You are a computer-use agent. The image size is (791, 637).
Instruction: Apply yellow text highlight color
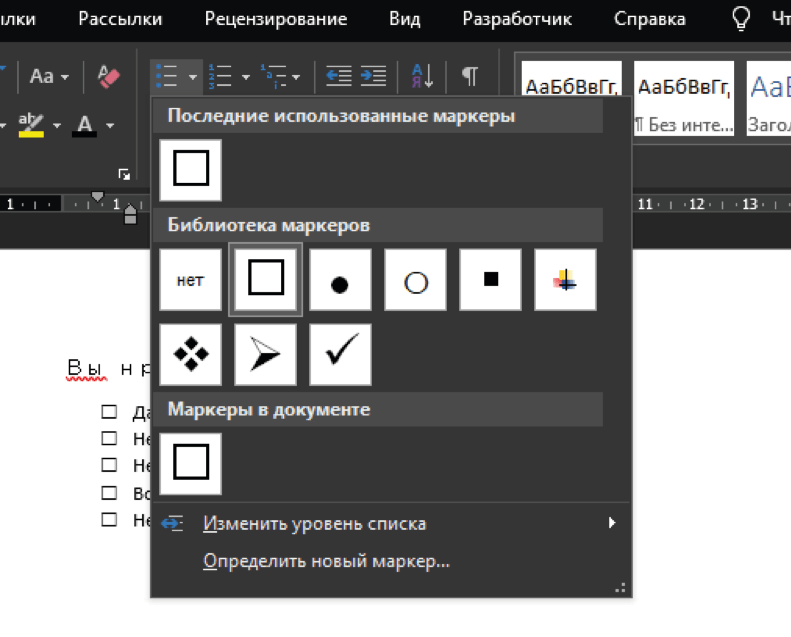[31, 125]
